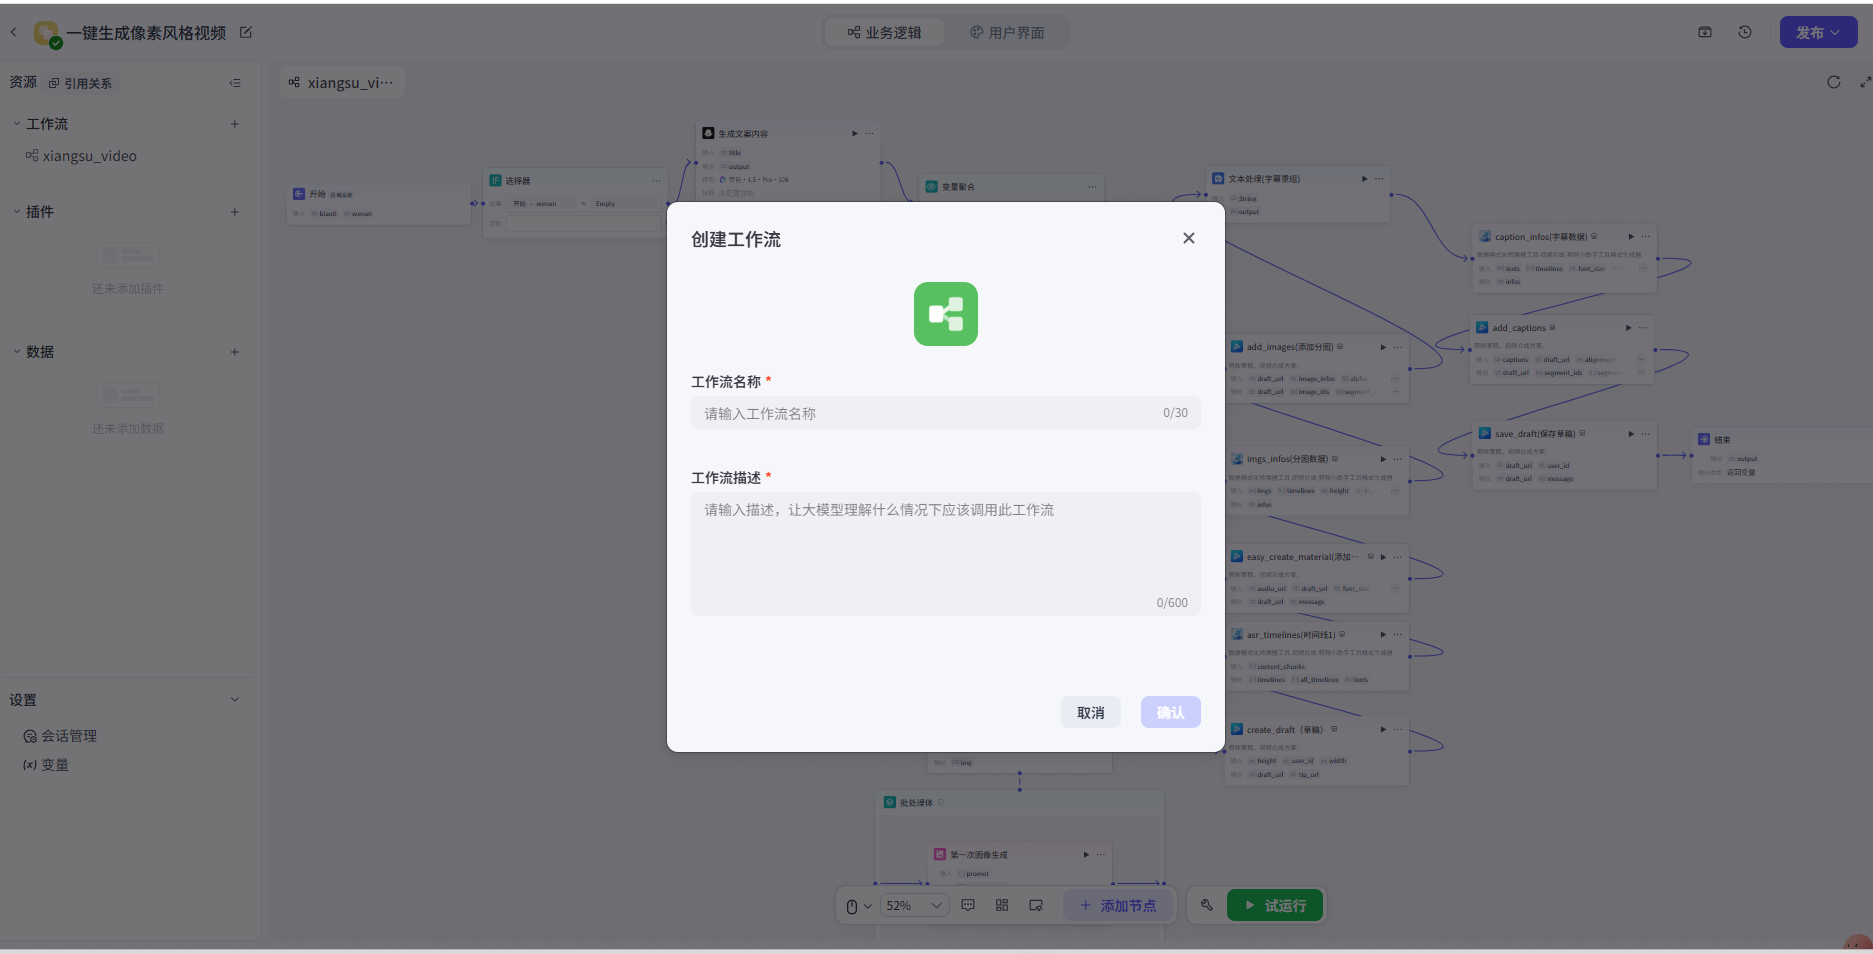This screenshot has height=954, width=1873.
Task: Open the version history clock icon
Action: tap(1745, 32)
